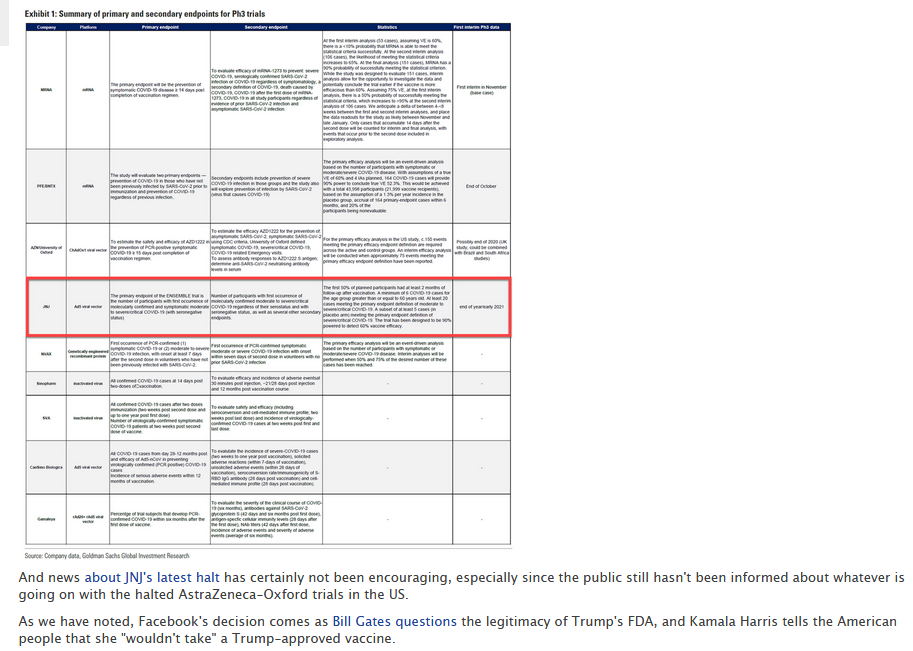Open the "about JNJ's latest halt" link
The height and width of the screenshot is (651, 913).
pyautogui.click(x=152, y=578)
